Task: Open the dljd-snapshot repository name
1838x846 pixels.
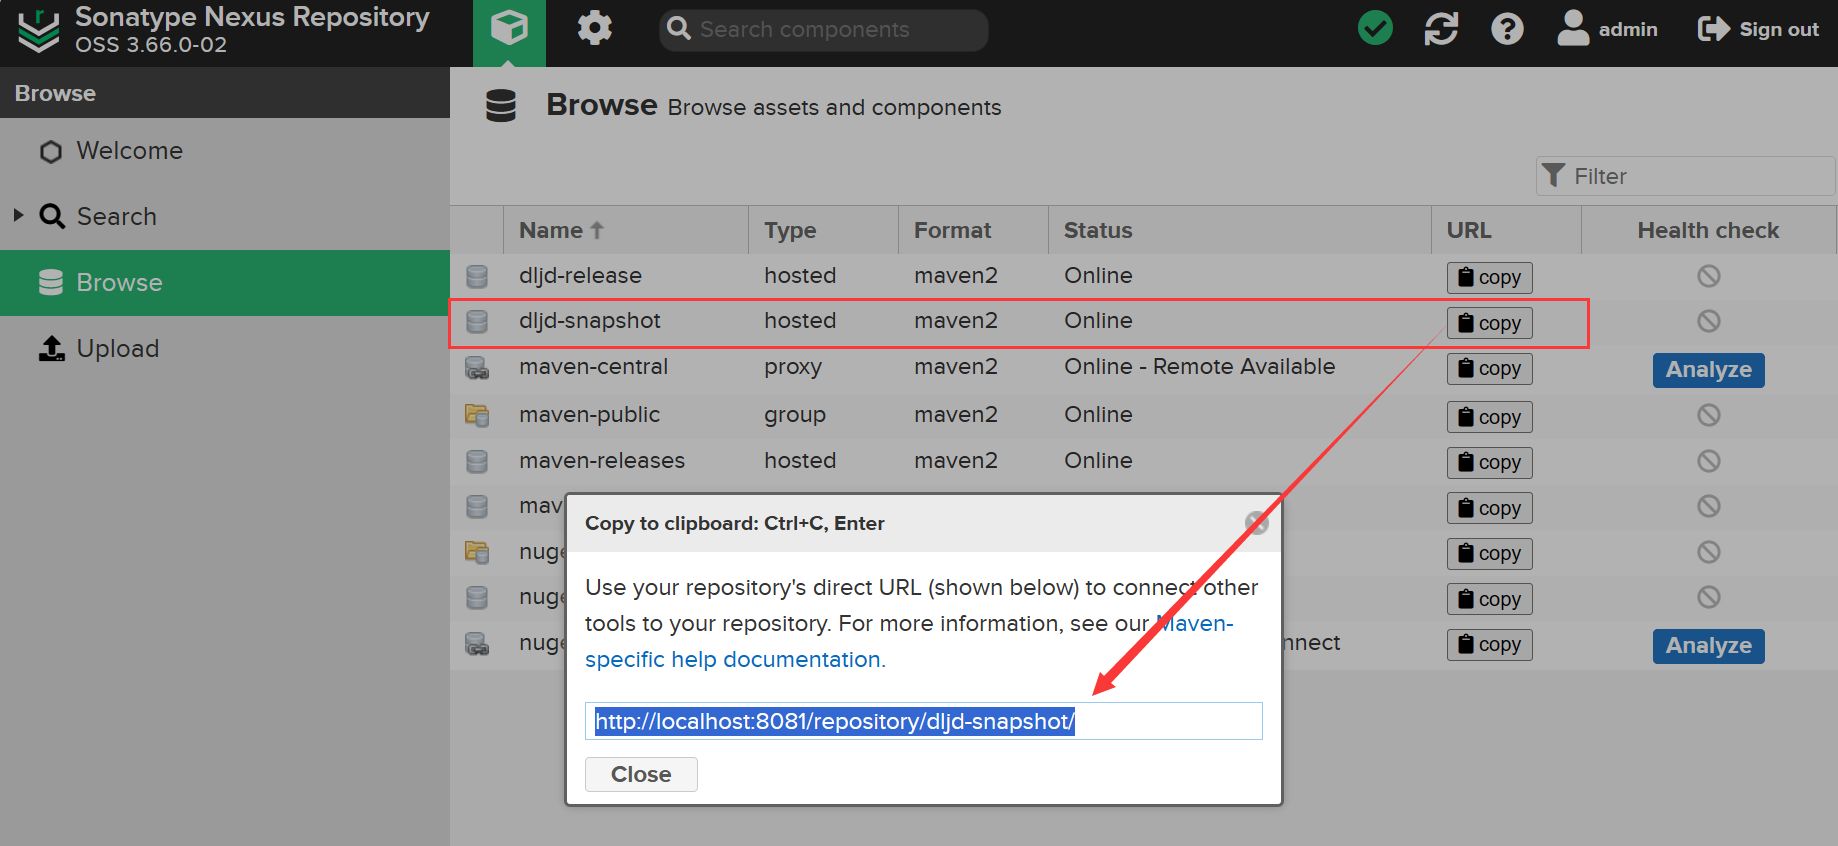Action: tap(589, 321)
